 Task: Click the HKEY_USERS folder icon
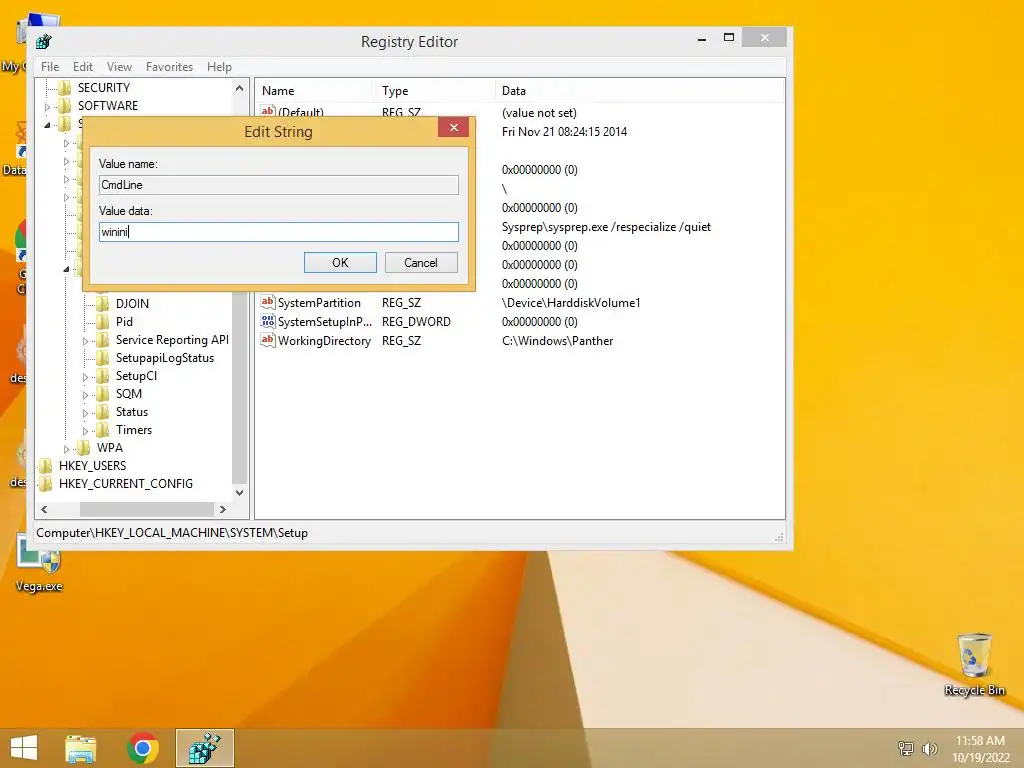(46, 466)
